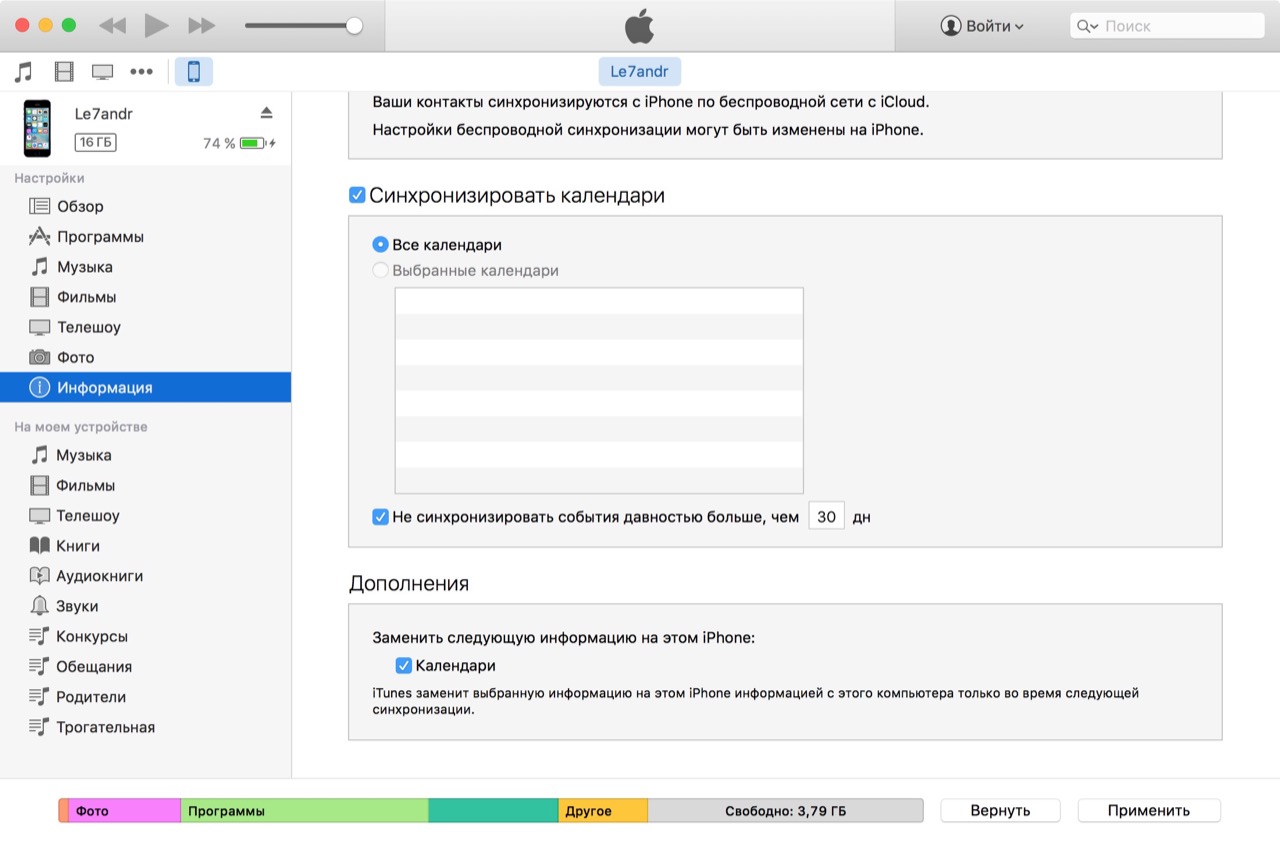Eject the Le7andr iPhone

[266, 112]
